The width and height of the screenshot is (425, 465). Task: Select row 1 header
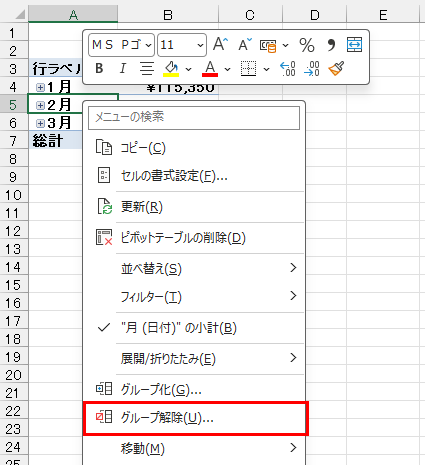pos(13,33)
